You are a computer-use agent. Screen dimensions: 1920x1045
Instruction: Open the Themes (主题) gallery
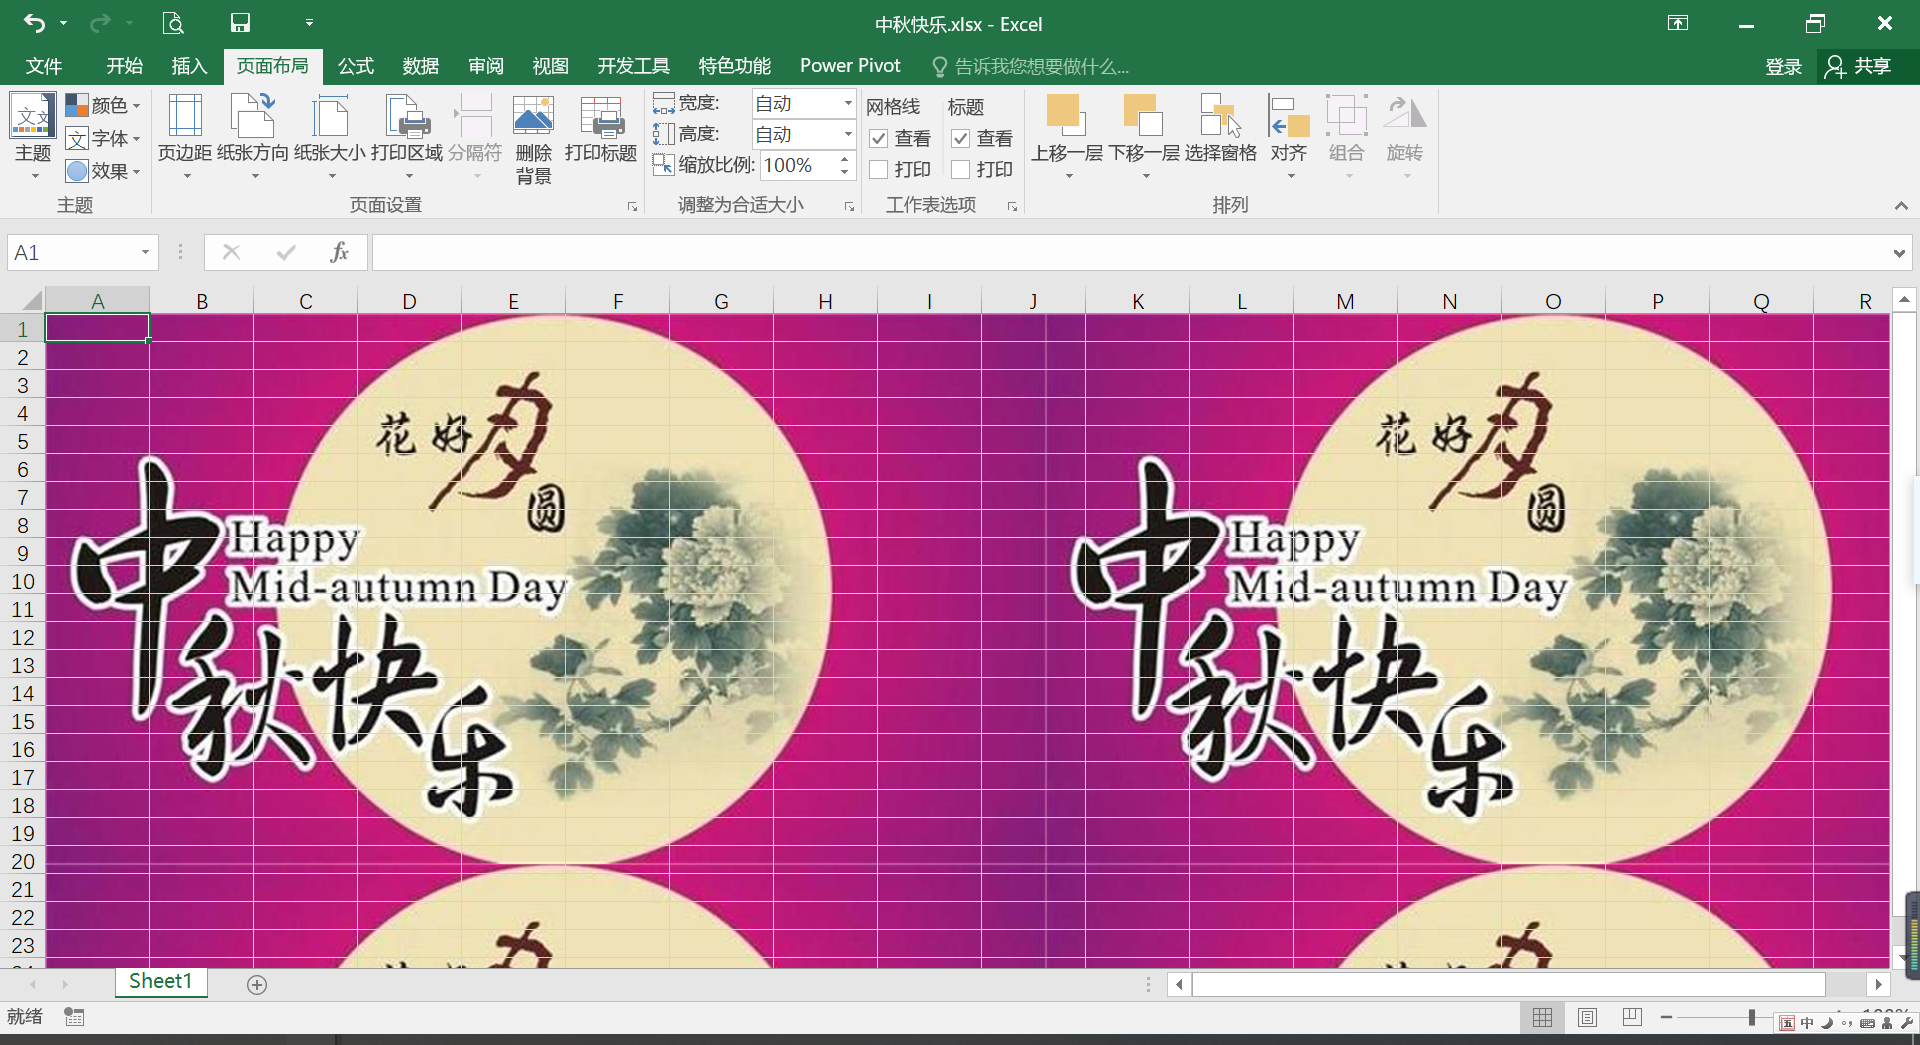[33, 138]
